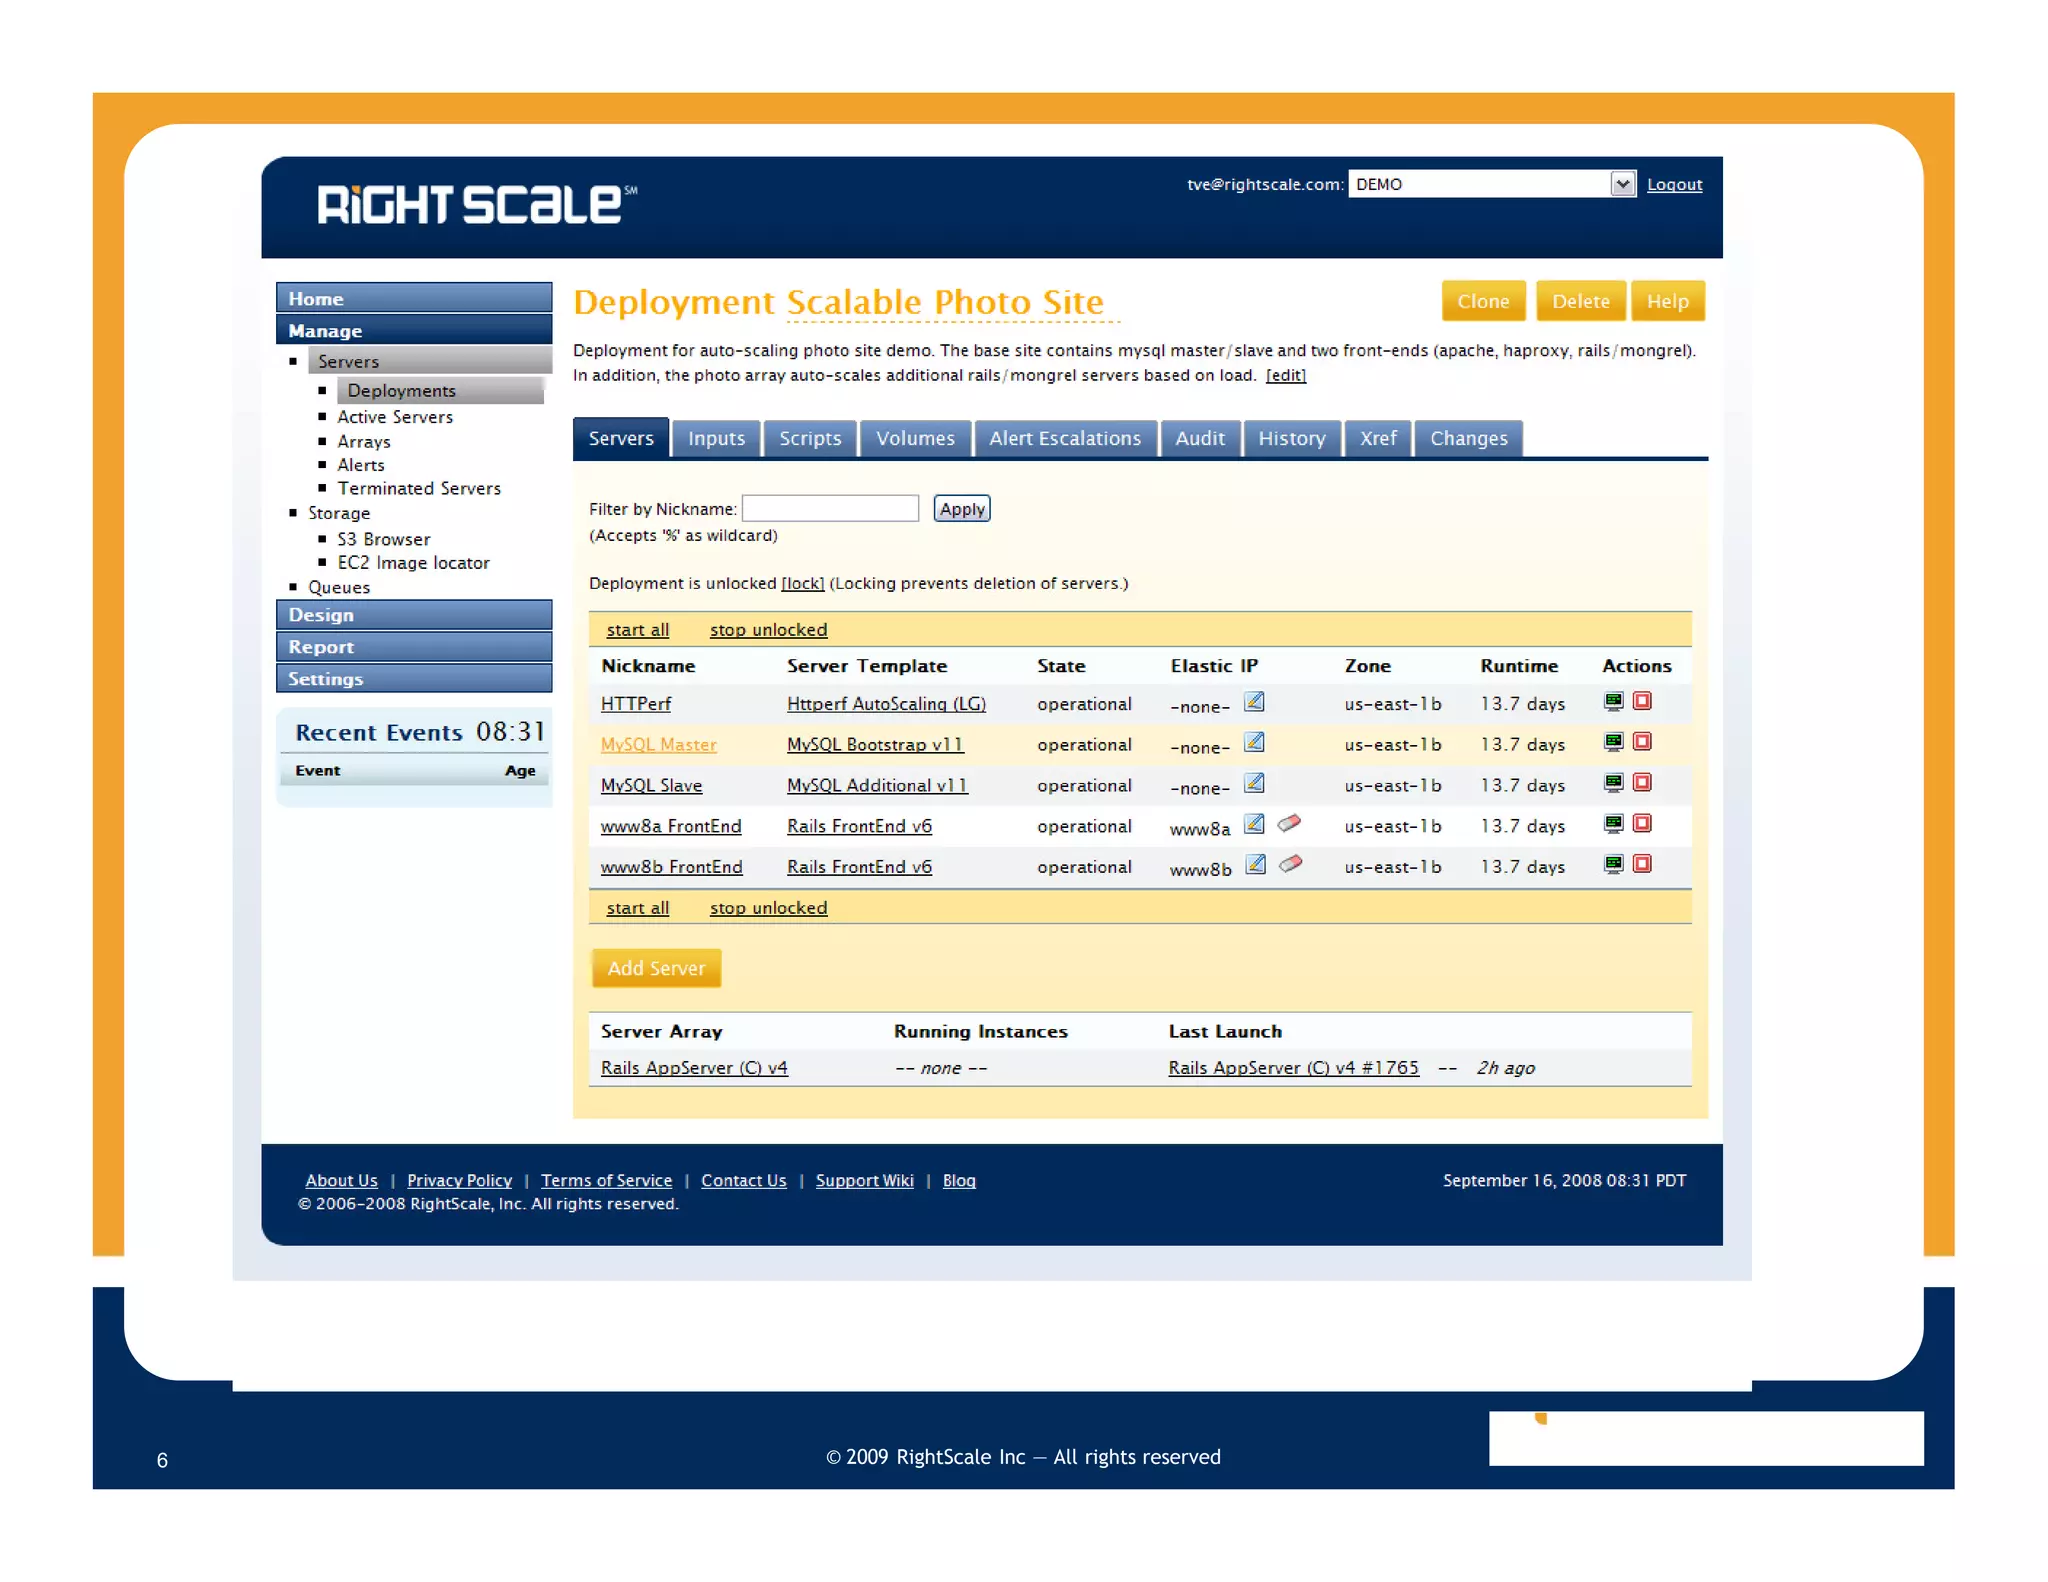
Task: Click the red stop icon for www8a FrontEnd
Action: 1642,824
